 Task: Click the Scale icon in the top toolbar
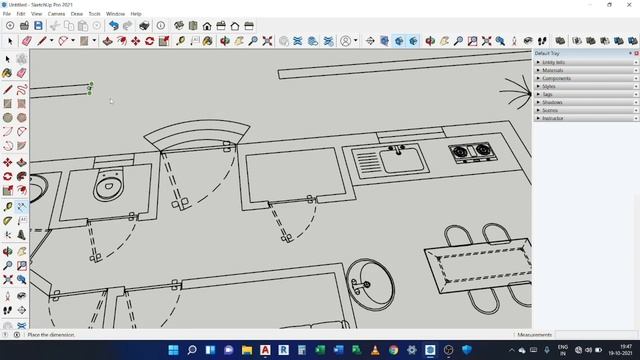[164, 41]
